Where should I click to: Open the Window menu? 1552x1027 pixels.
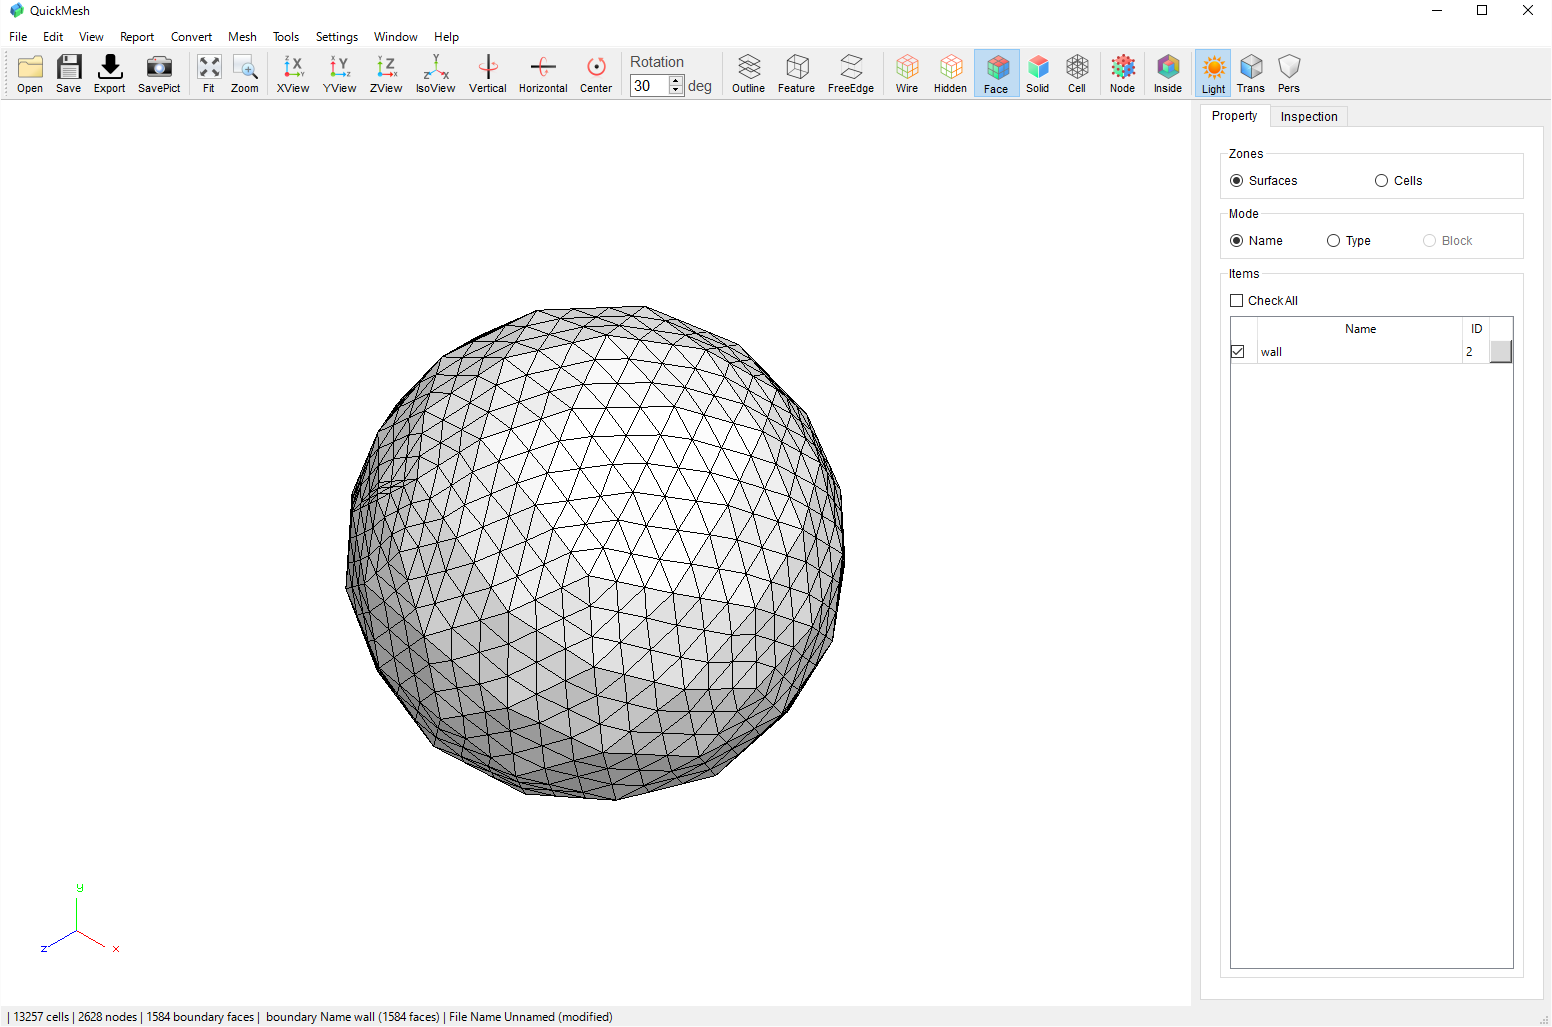click(396, 37)
